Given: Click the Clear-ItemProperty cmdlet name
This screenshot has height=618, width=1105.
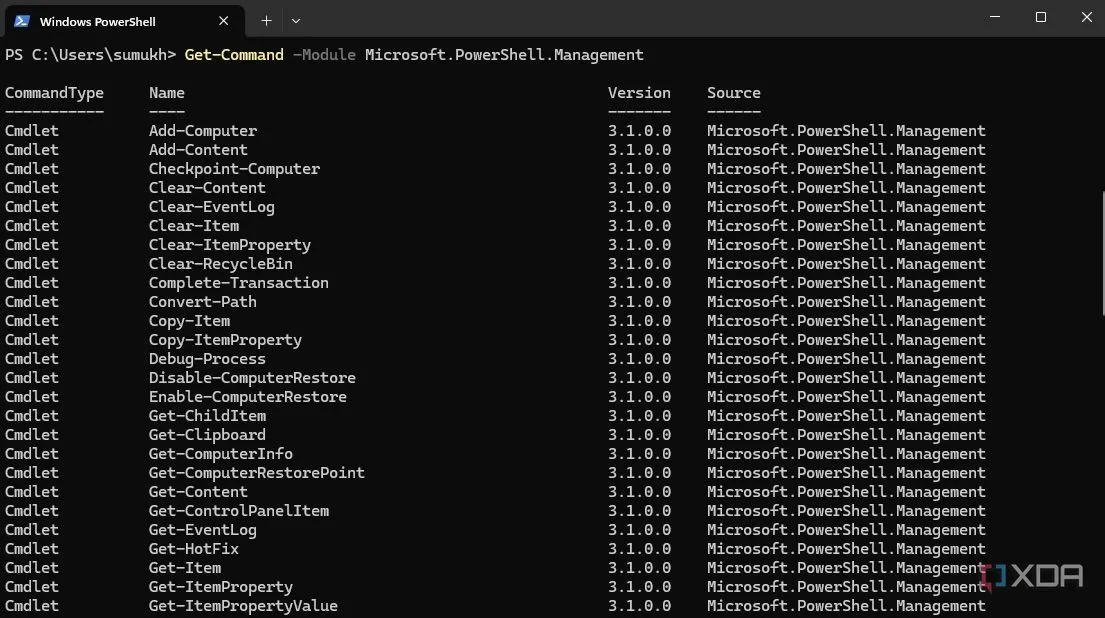Looking at the screenshot, I should [x=230, y=245].
